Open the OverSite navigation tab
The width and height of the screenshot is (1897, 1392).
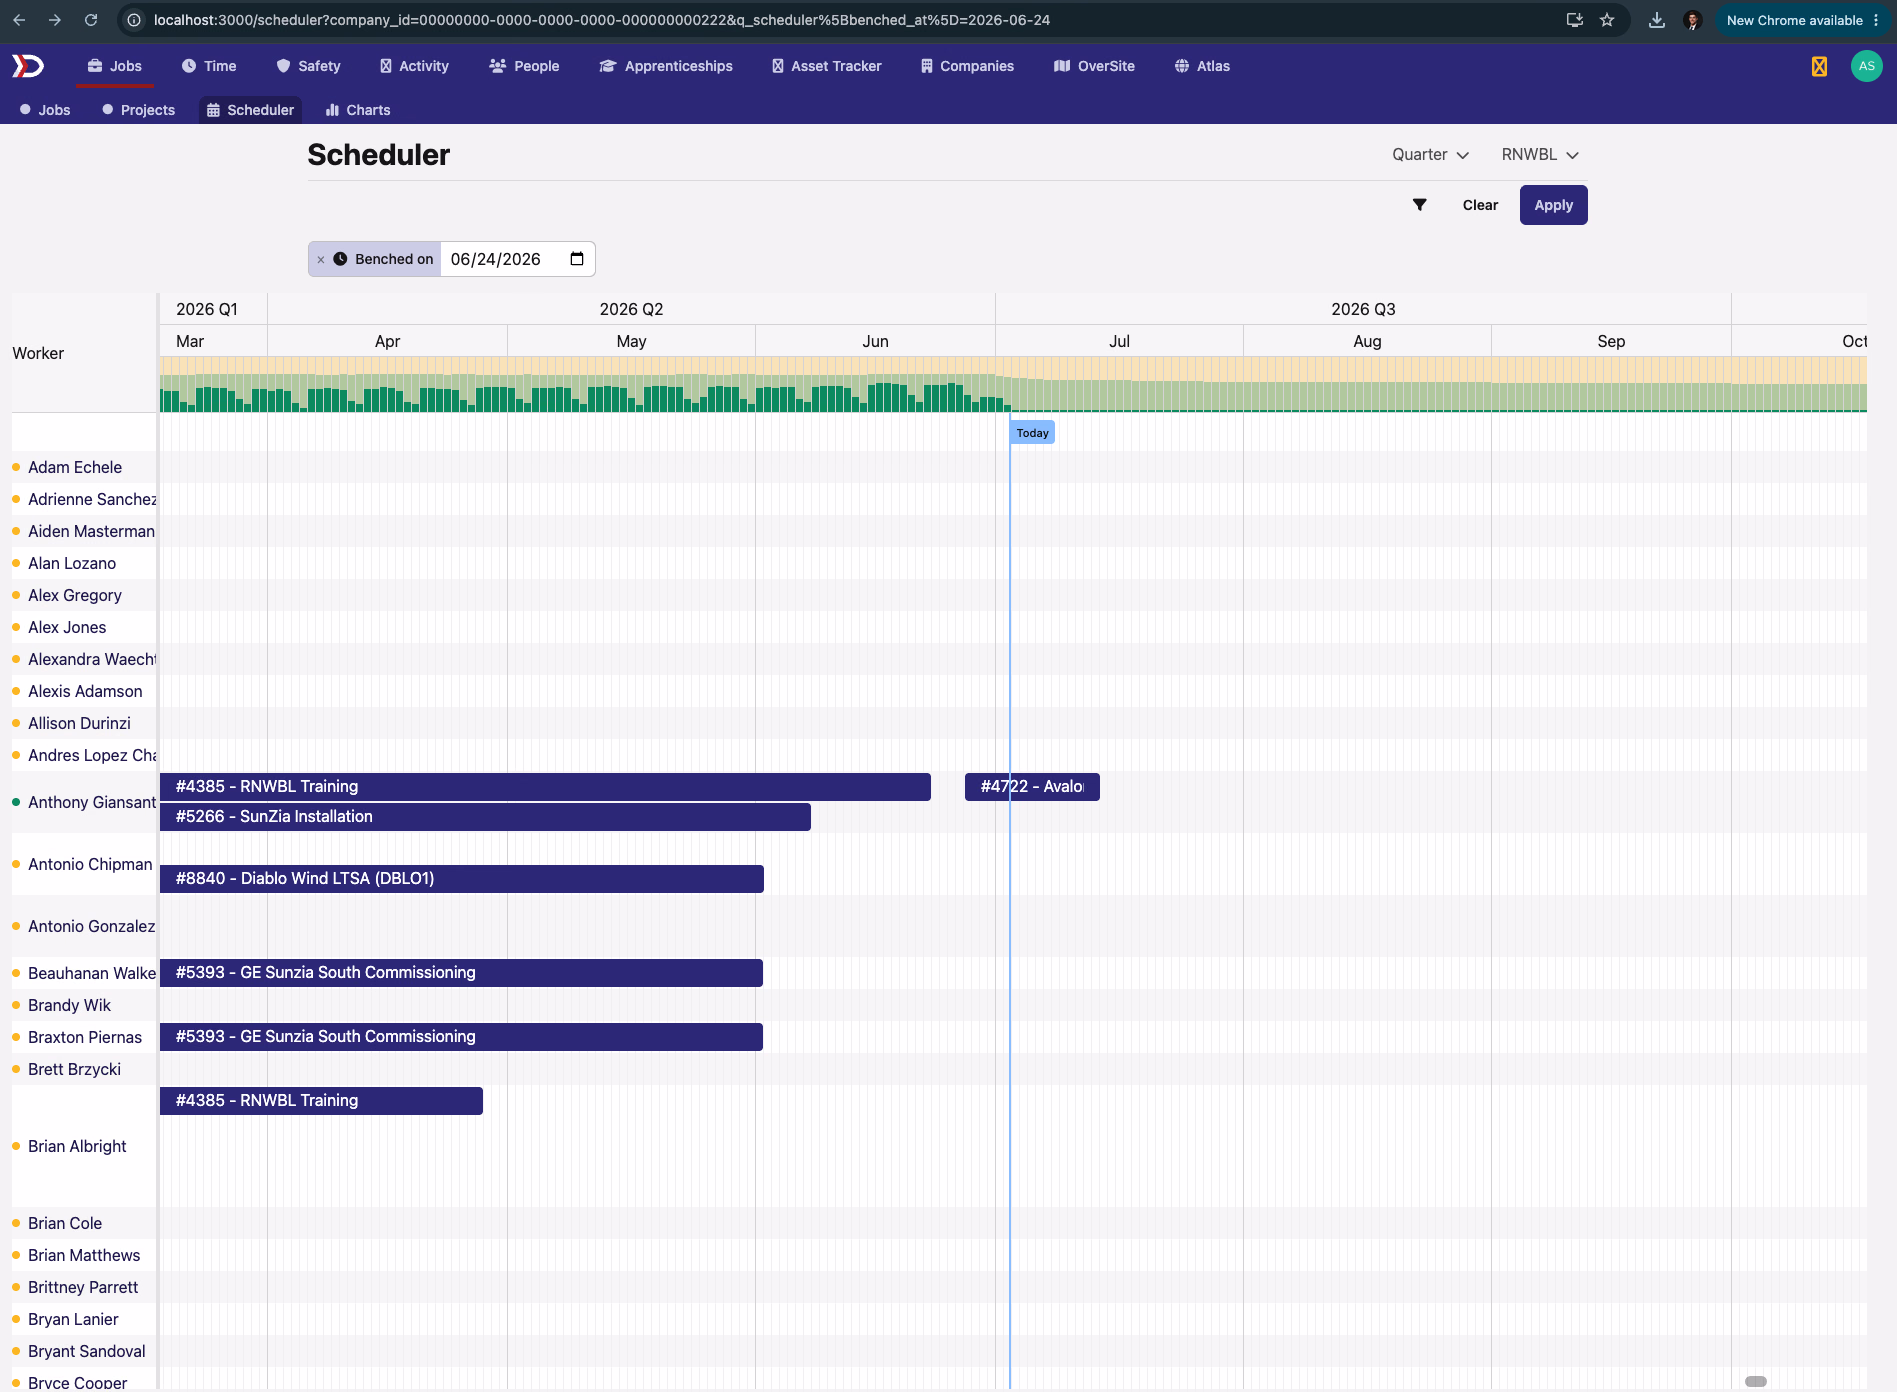click(x=1094, y=66)
